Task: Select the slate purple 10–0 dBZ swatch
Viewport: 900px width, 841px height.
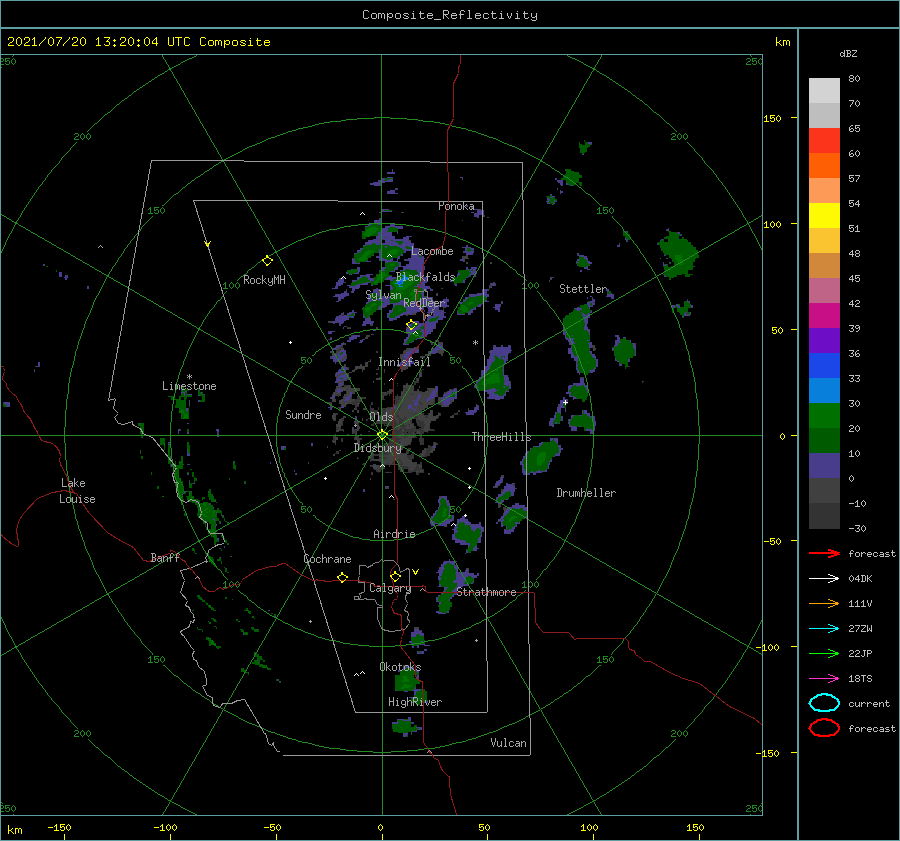Action: click(x=824, y=466)
